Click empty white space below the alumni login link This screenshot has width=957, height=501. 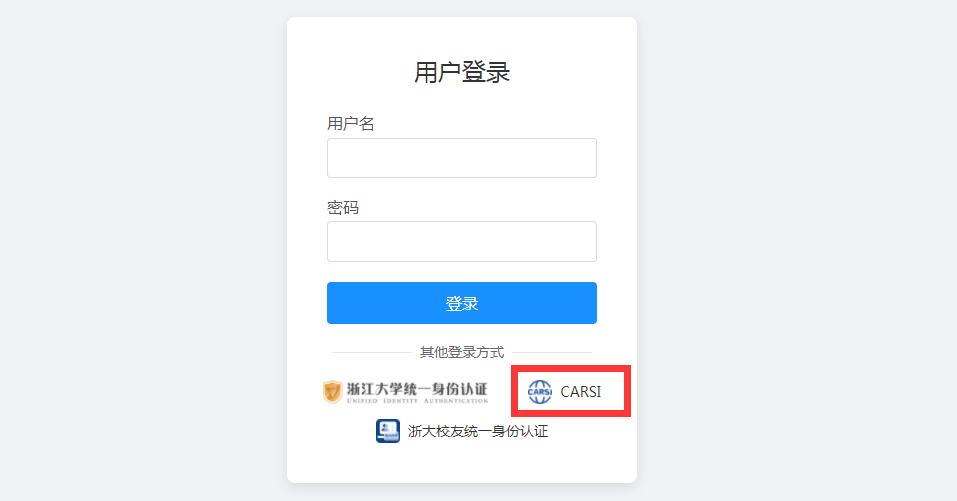pyautogui.click(x=462, y=464)
